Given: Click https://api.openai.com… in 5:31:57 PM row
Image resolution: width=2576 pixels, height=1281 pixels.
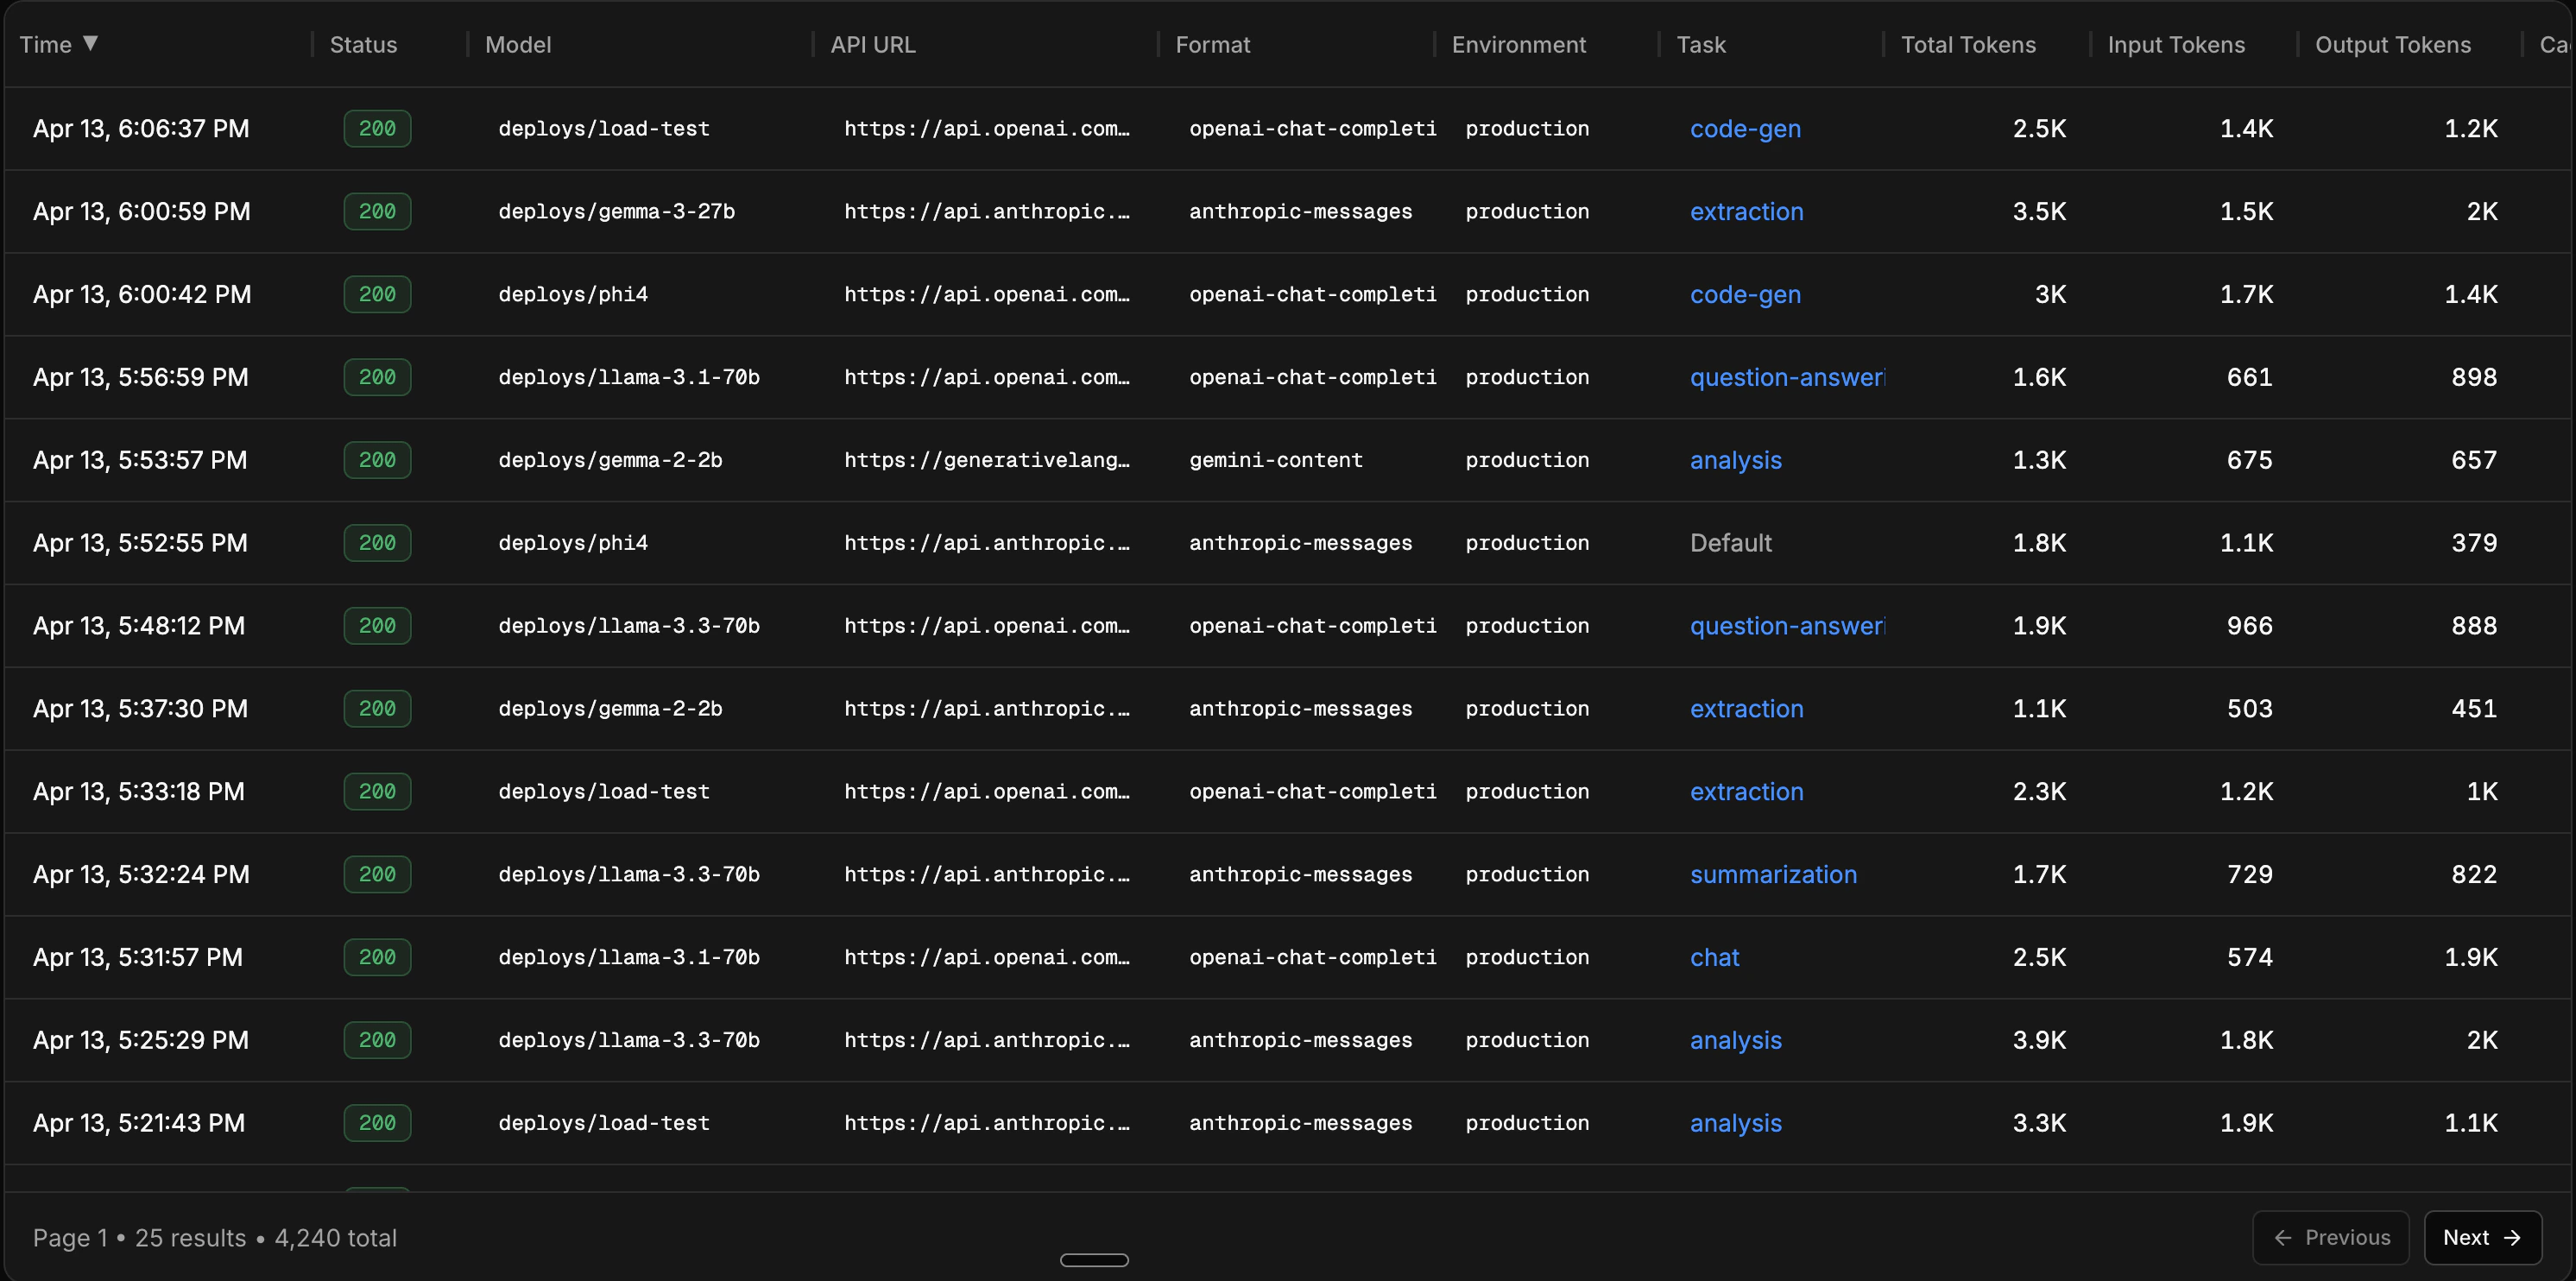Looking at the screenshot, I should point(986,957).
